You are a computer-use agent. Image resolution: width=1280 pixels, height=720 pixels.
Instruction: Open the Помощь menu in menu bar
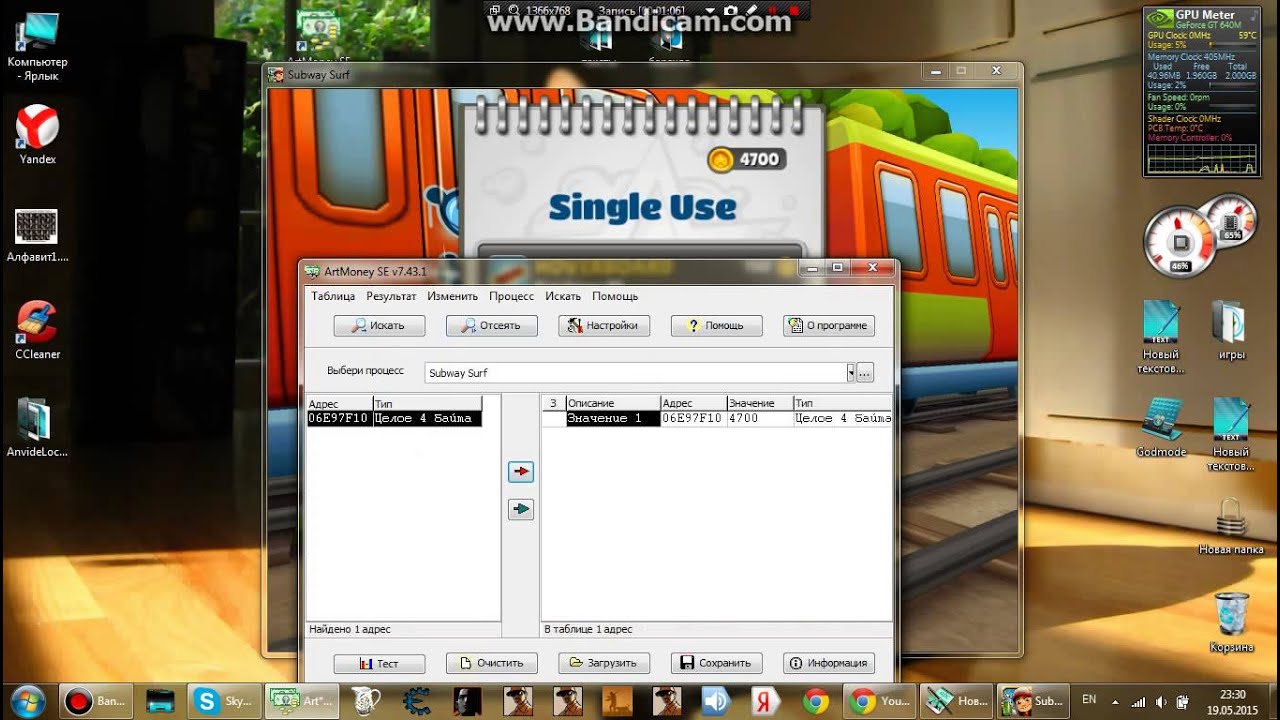[615, 296]
